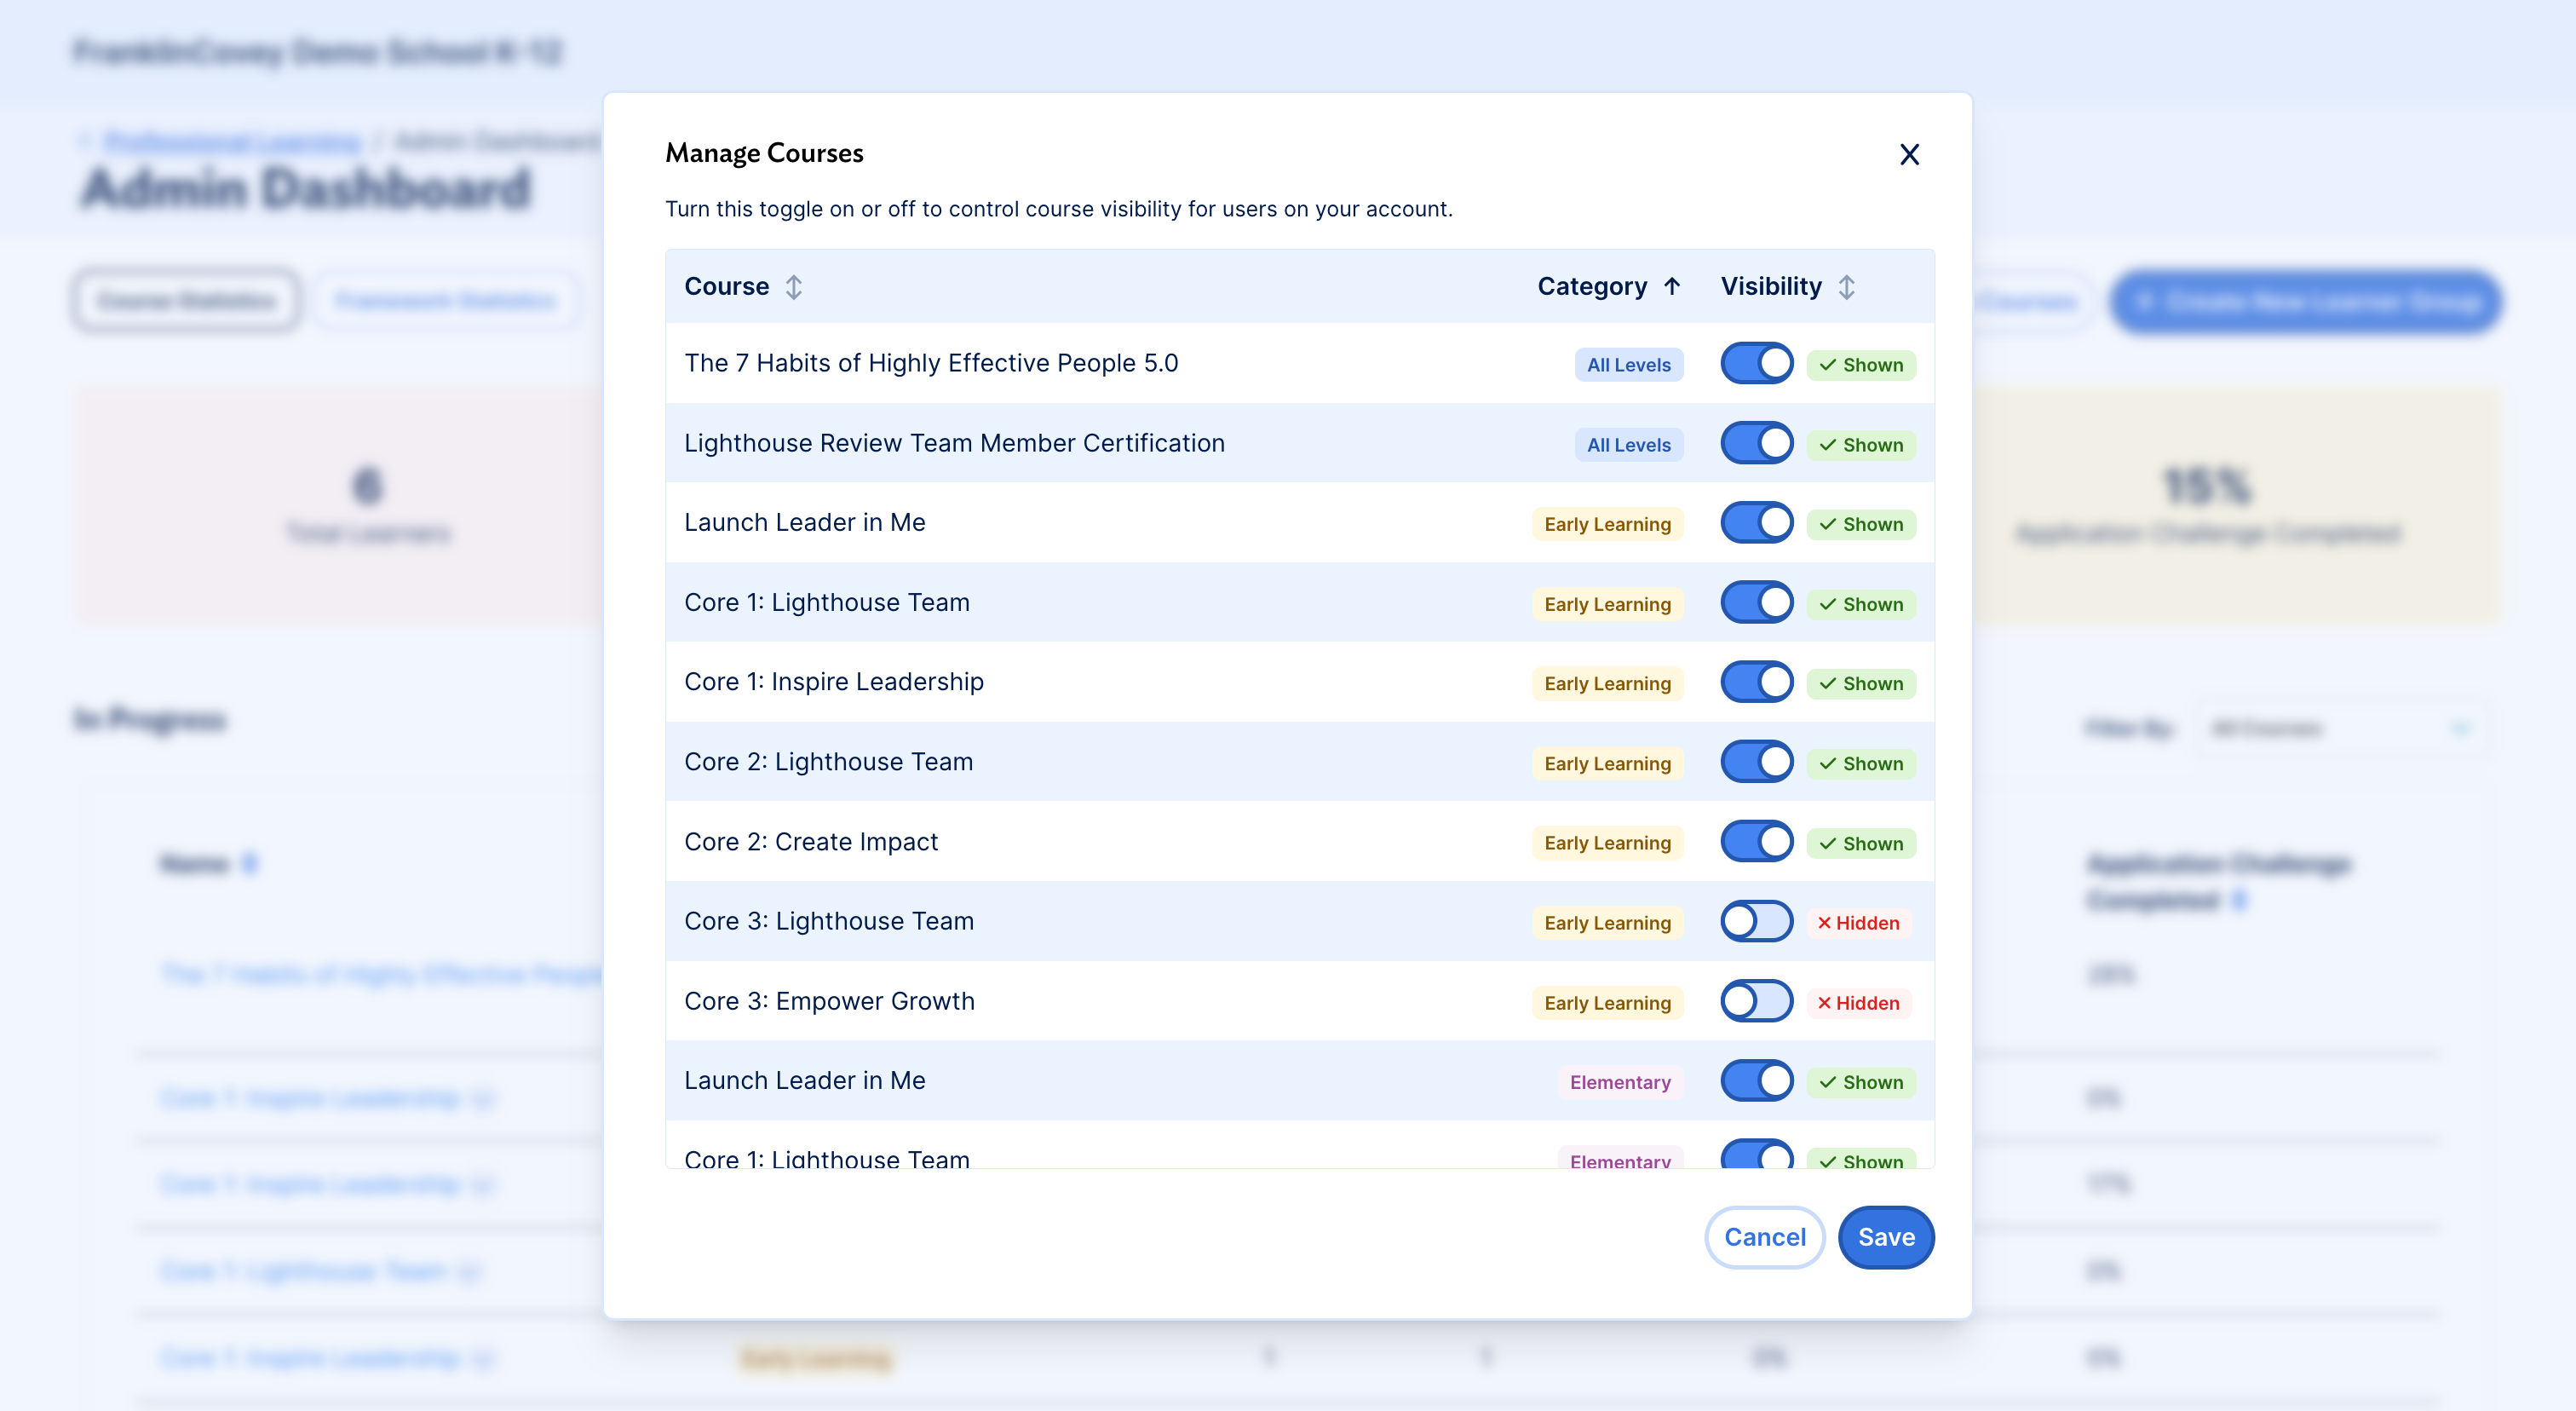This screenshot has width=2576, height=1411.
Task: Toggle visibility for Early Learning Core 1: Lighthouse Team
Action: pyautogui.click(x=1756, y=602)
